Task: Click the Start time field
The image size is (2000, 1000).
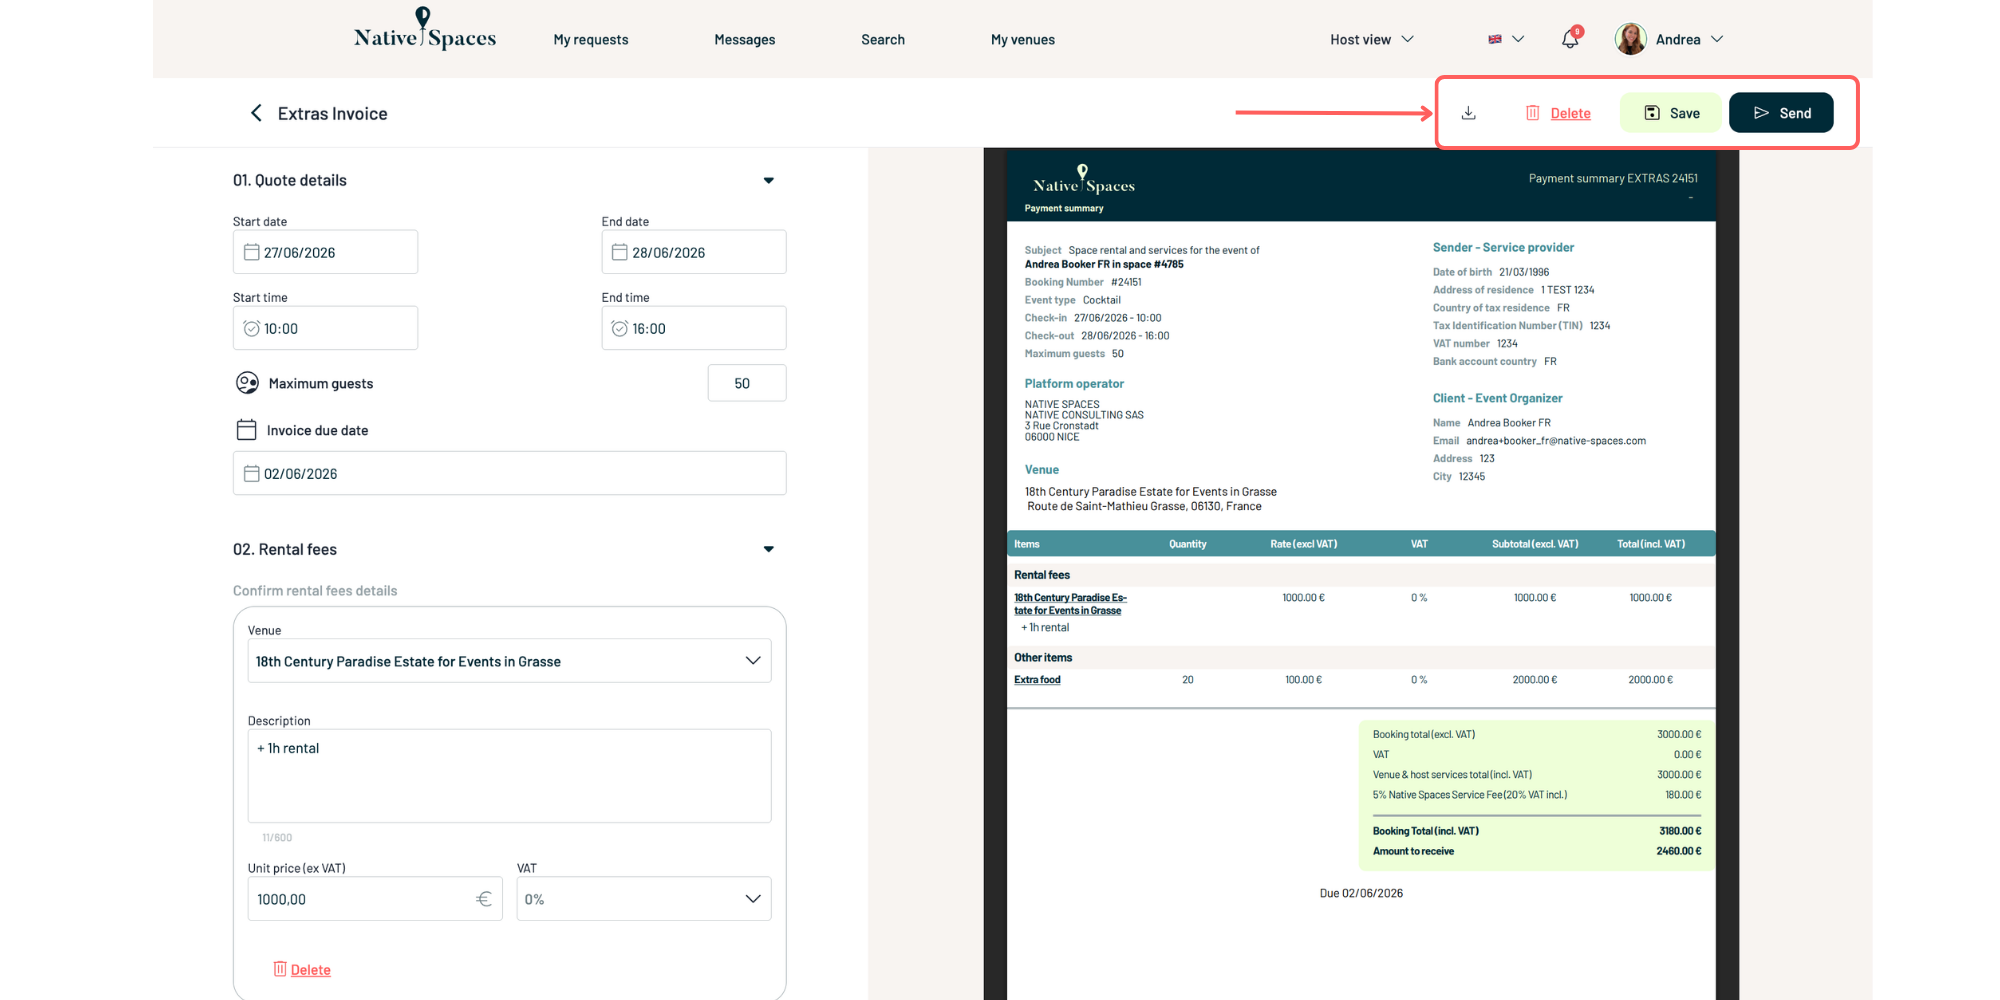Action: click(325, 328)
